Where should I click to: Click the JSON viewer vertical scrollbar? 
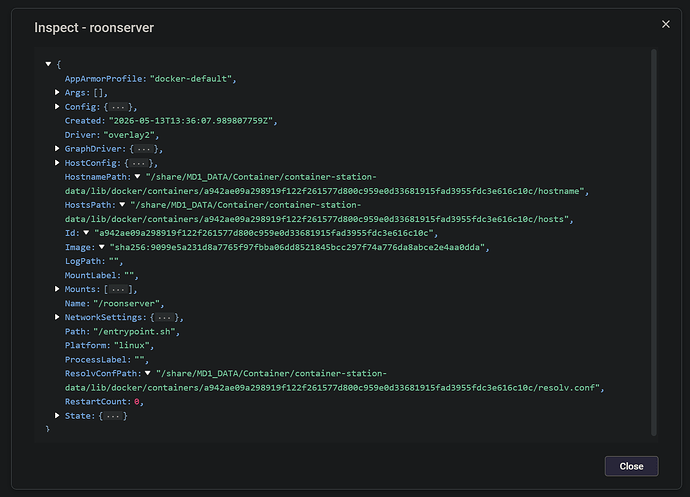pos(654,242)
